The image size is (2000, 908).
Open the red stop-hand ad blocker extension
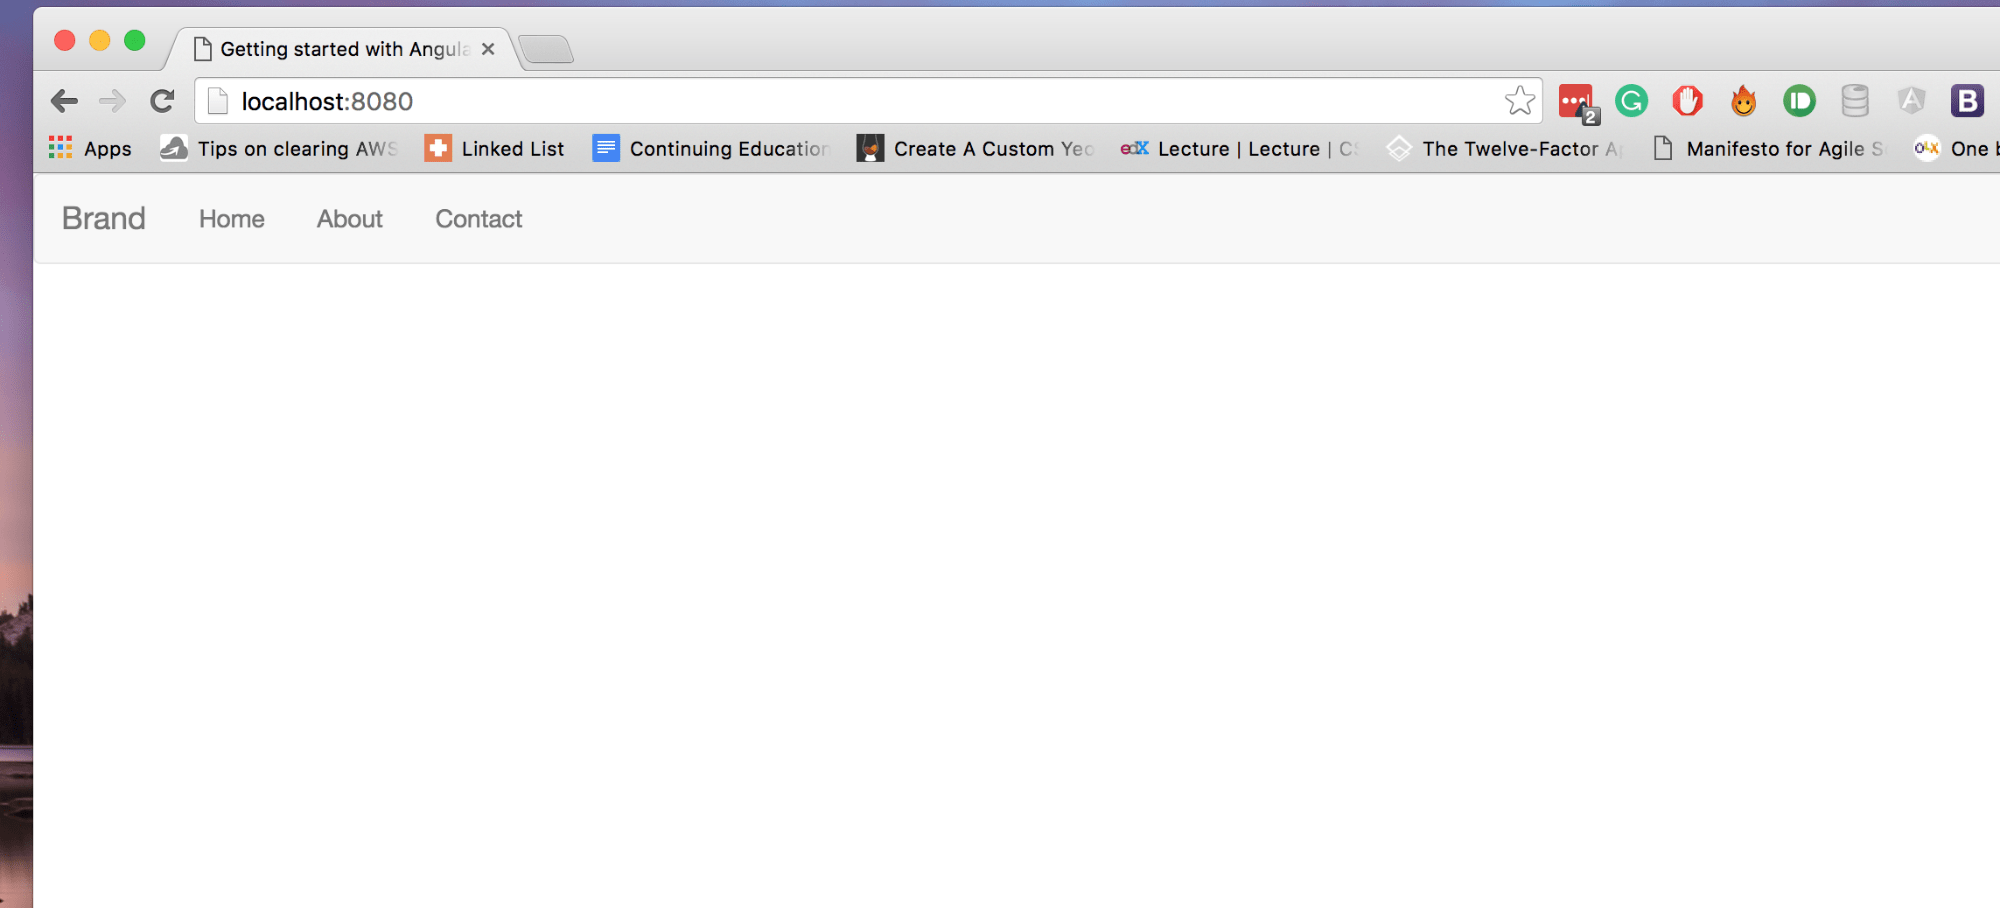(1688, 100)
